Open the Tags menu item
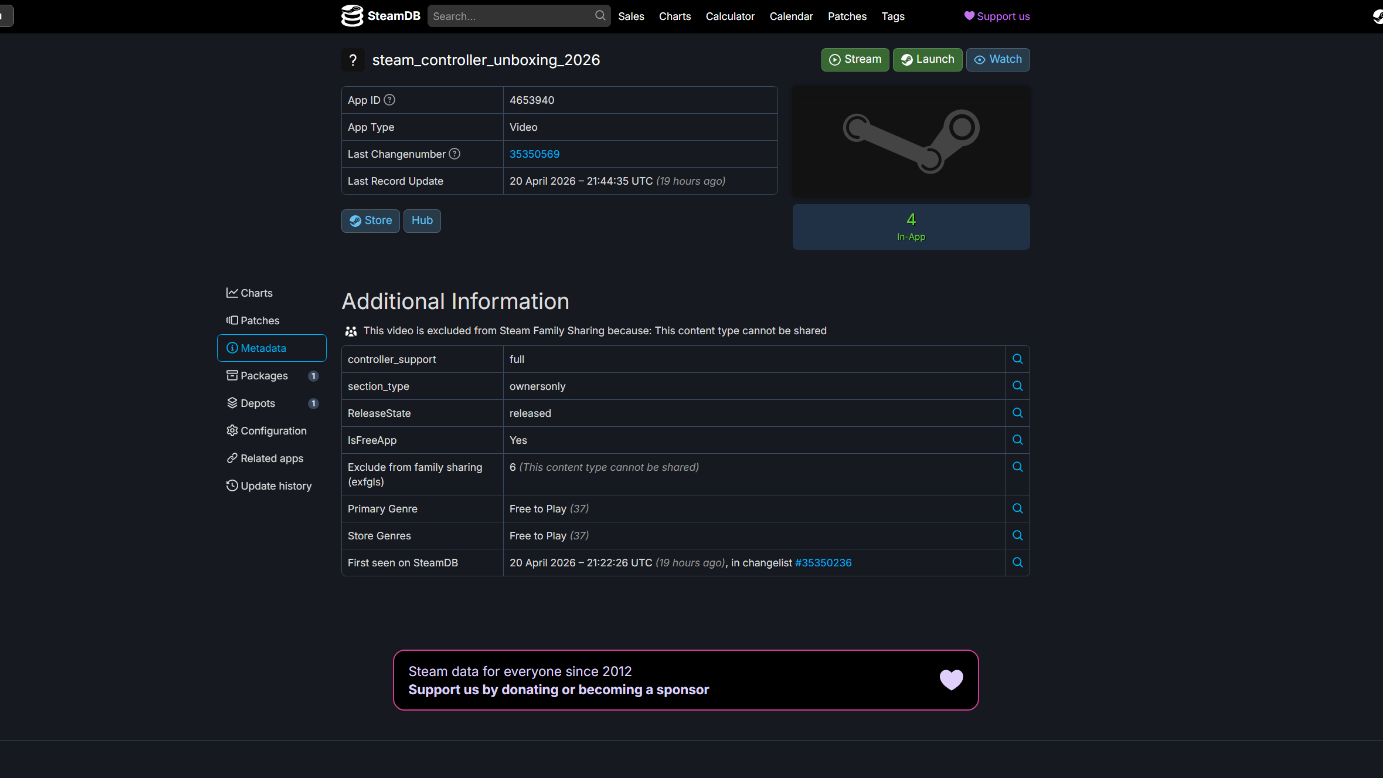The height and width of the screenshot is (778, 1383). tap(893, 16)
